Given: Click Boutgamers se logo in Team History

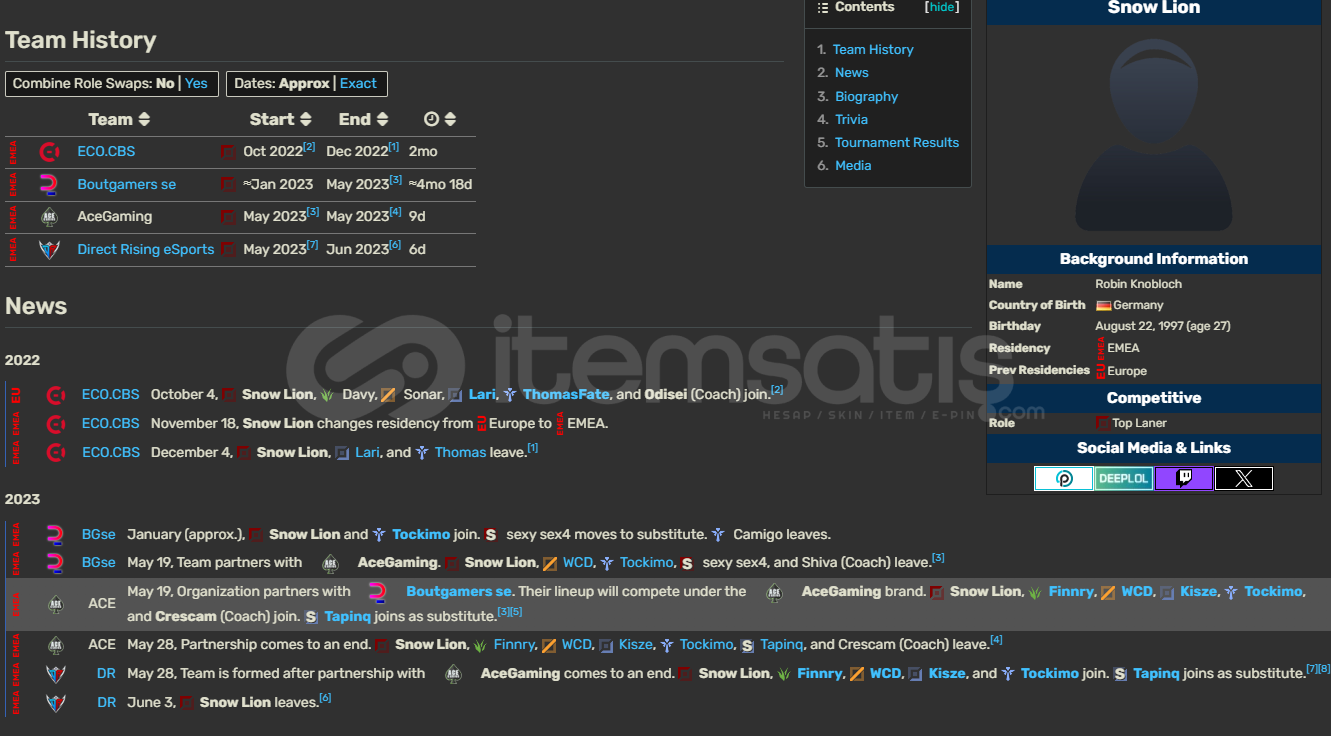Looking at the screenshot, I should tap(49, 184).
